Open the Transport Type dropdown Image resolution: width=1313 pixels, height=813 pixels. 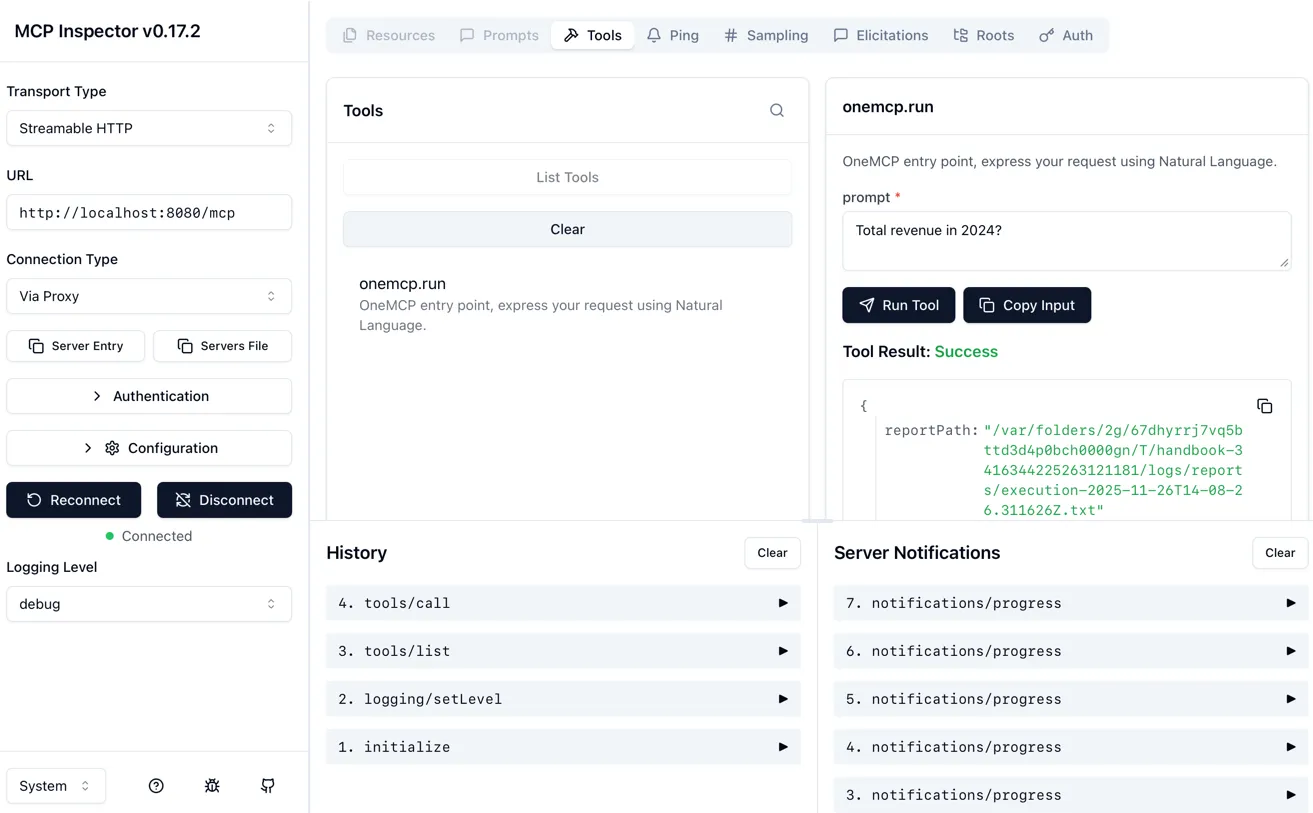[149, 128]
